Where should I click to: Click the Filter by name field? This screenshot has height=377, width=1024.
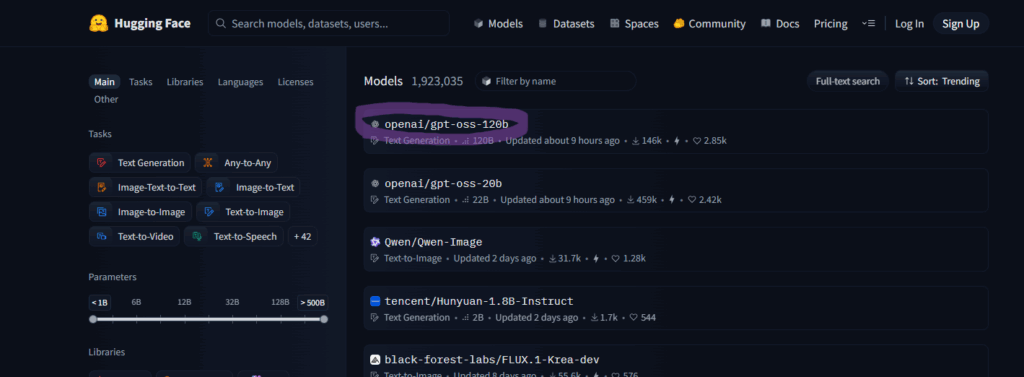pos(555,81)
